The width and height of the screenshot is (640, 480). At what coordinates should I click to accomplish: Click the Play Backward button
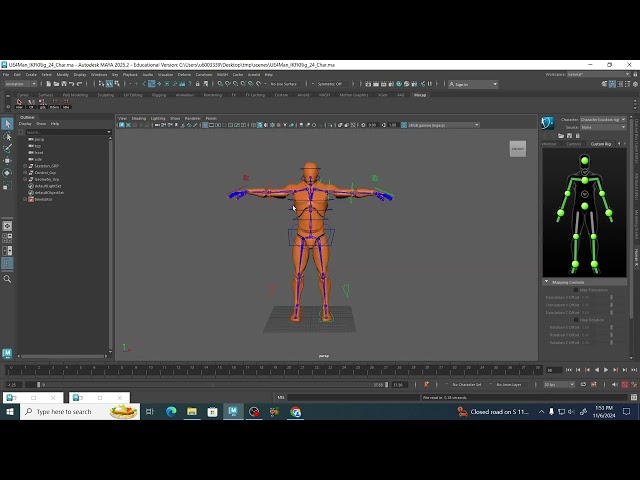coord(596,370)
